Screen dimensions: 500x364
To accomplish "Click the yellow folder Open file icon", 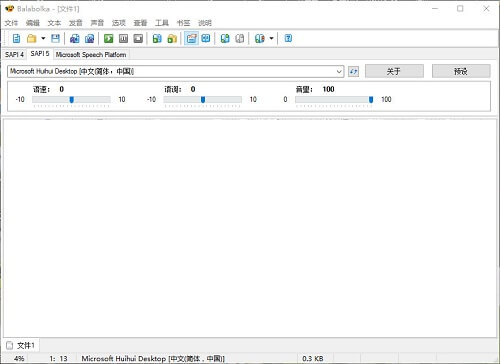I will (32, 38).
